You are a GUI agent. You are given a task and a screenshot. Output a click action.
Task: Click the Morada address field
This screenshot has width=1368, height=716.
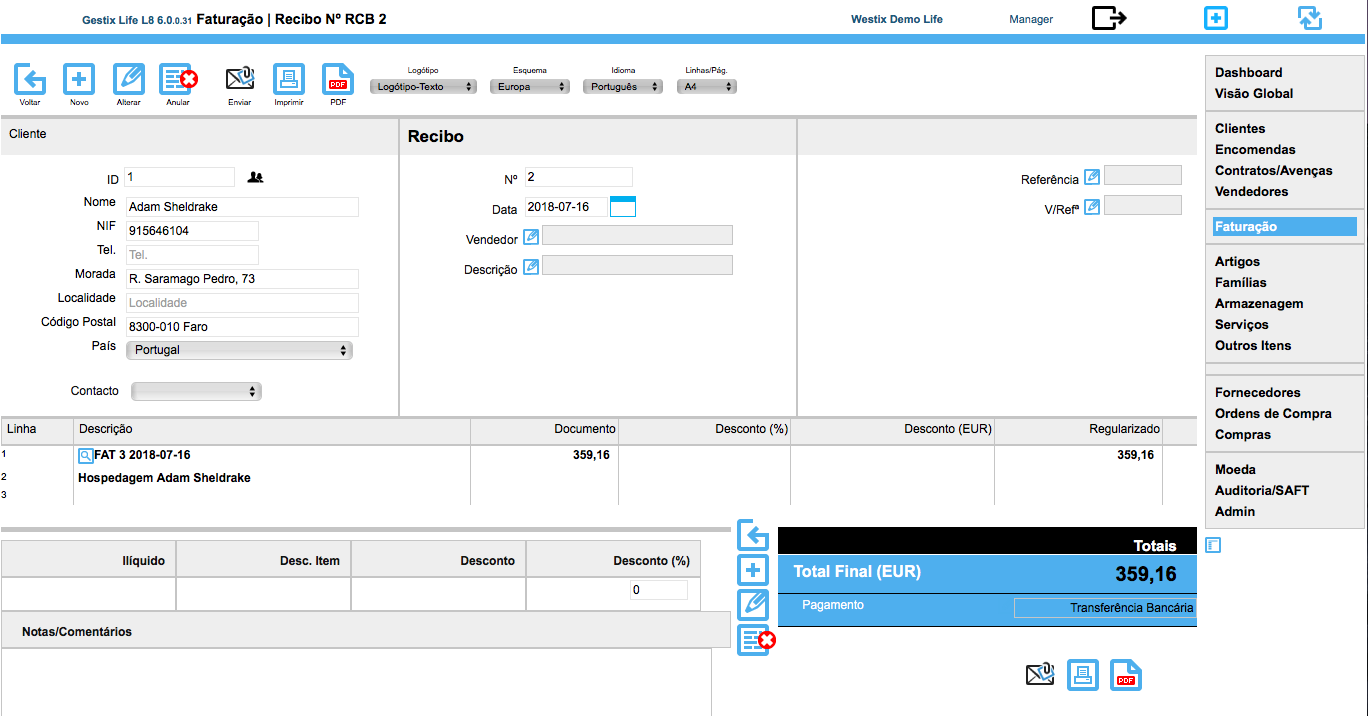[x=242, y=279]
